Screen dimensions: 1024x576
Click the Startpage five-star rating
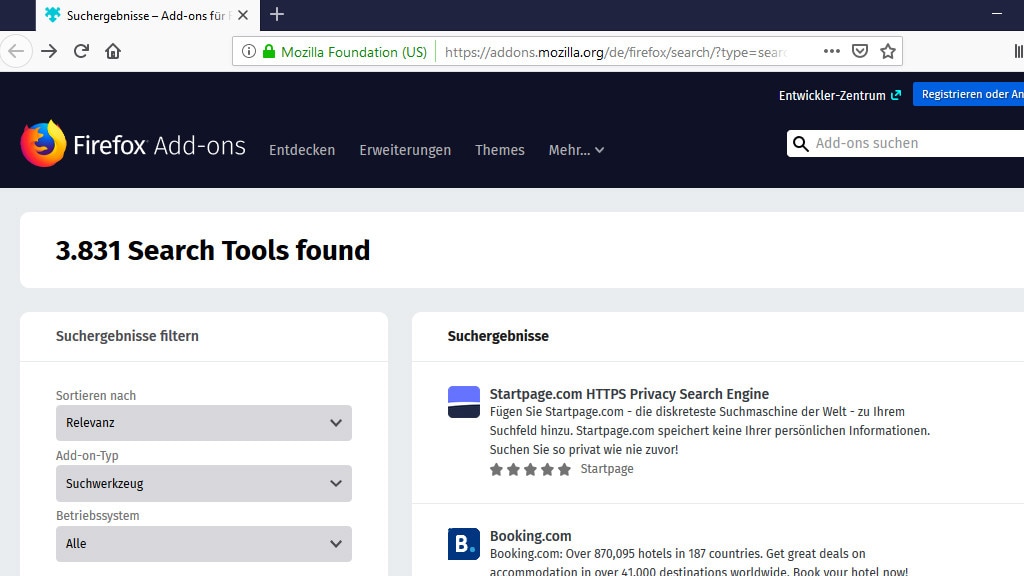[x=530, y=470]
